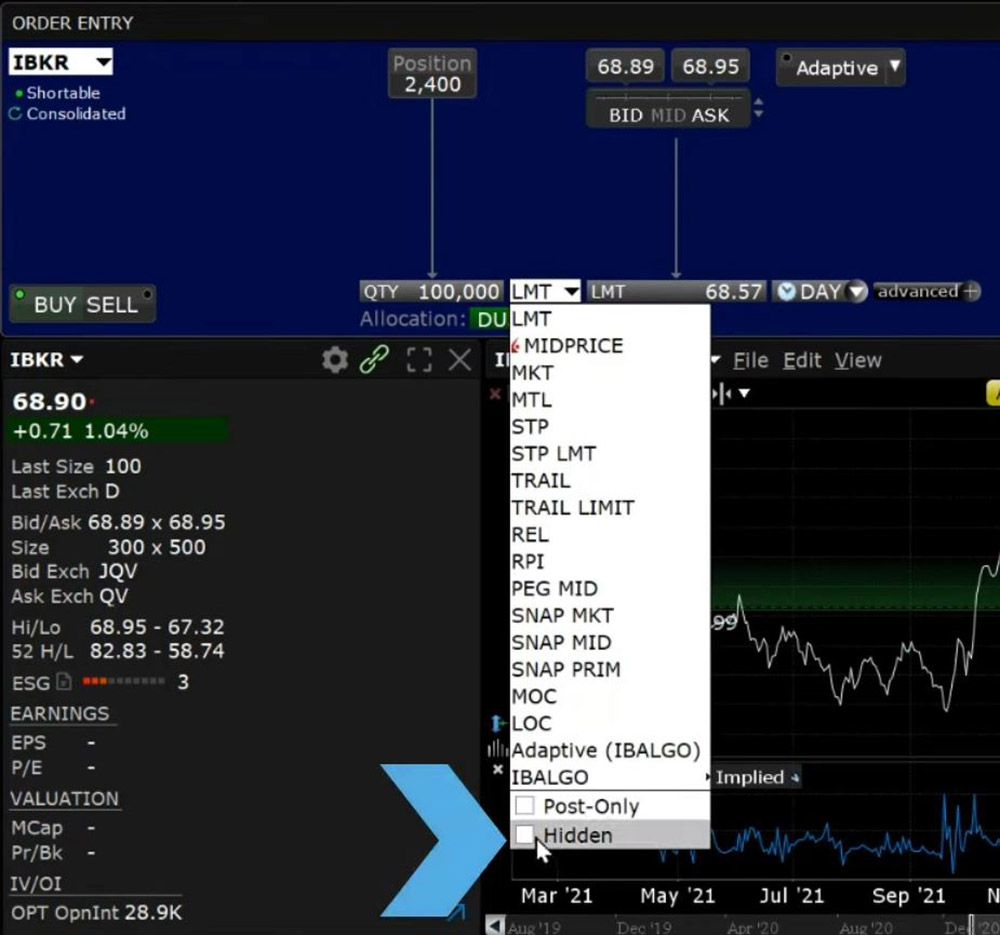Close the Implied sub-chart with white X

pyautogui.click(x=498, y=770)
